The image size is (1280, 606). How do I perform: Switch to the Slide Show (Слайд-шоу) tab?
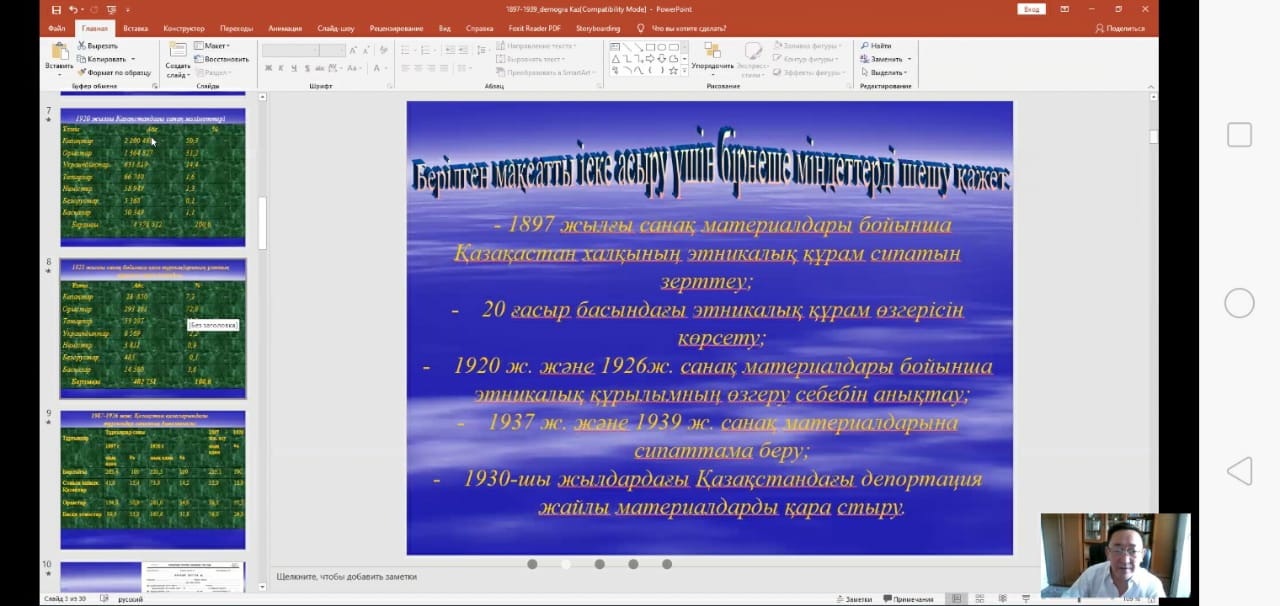click(x=336, y=29)
